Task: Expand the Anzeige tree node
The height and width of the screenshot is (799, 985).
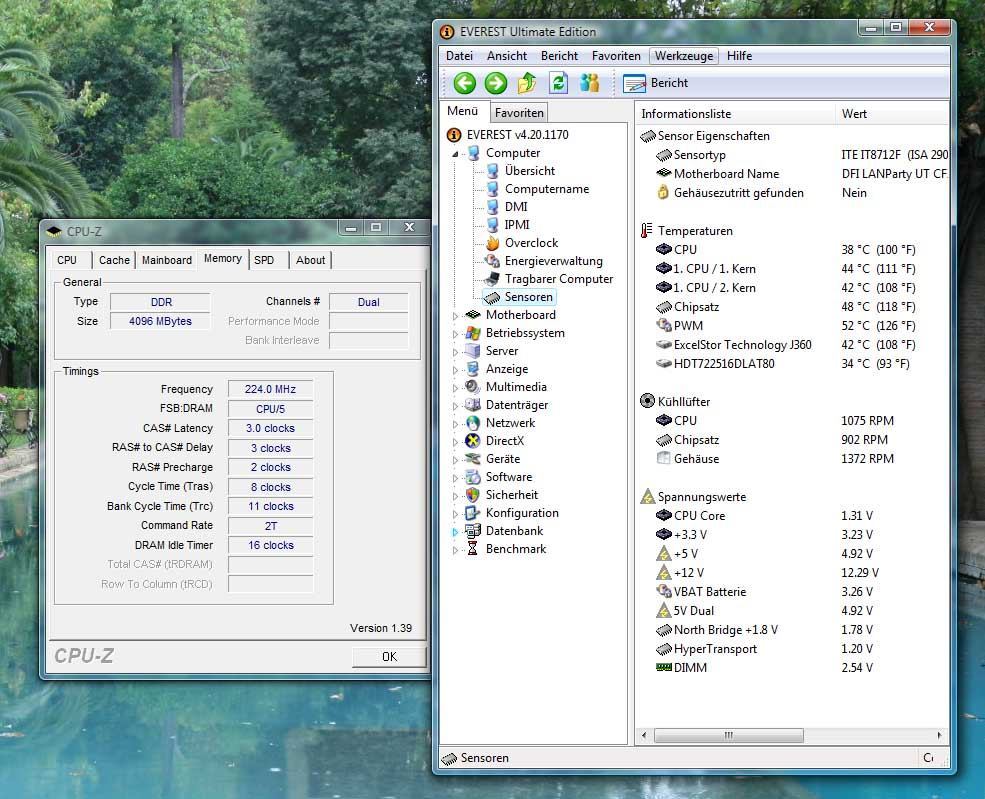Action: click(x=455, y=371)
